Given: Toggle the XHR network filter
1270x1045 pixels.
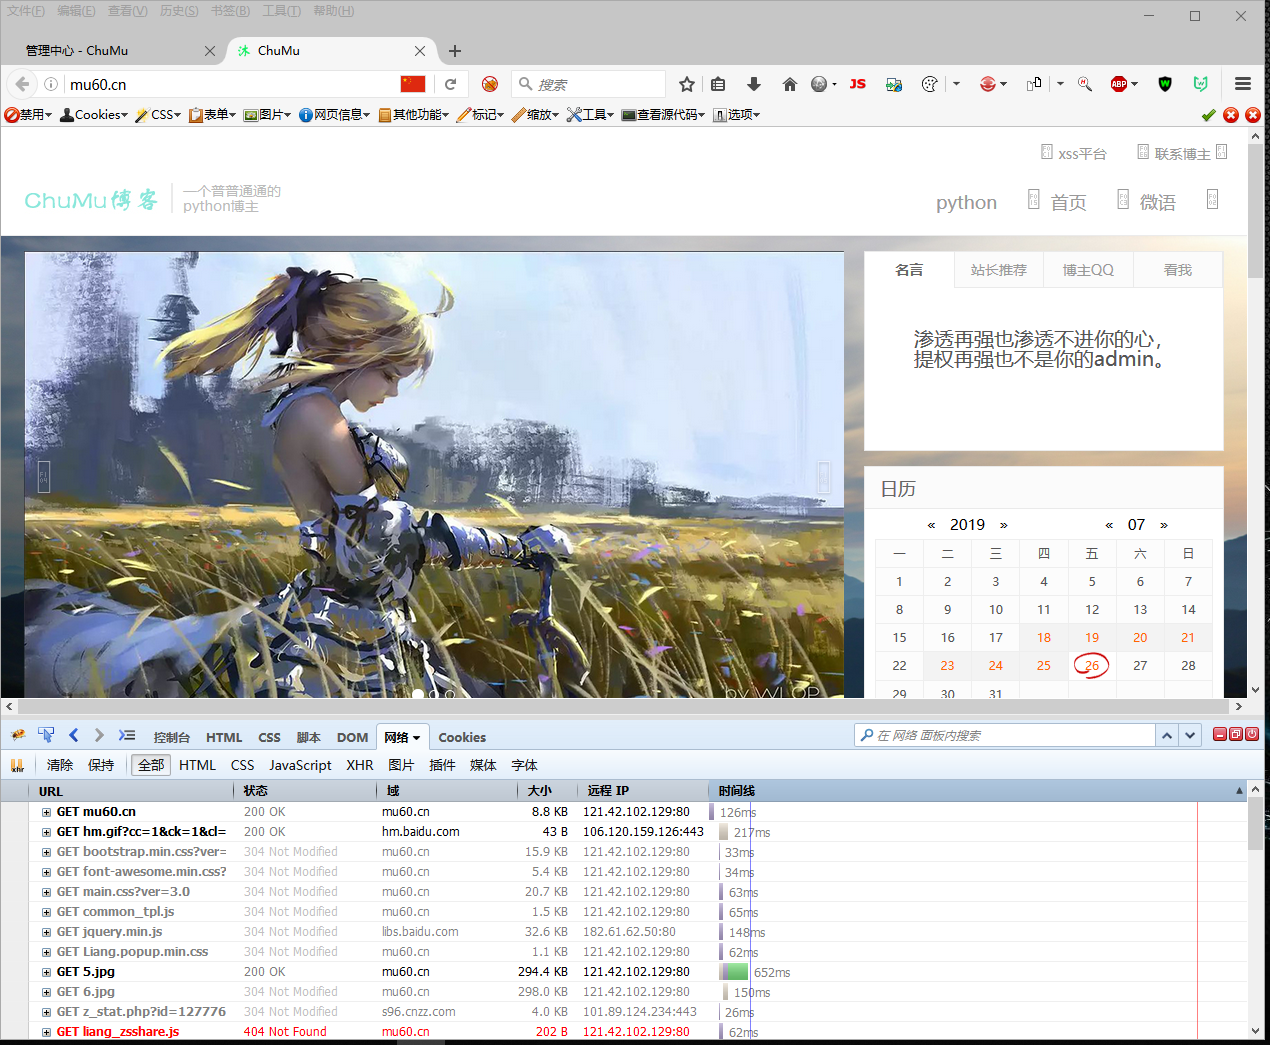Looking at the screenshot, I should coord(360,765).
